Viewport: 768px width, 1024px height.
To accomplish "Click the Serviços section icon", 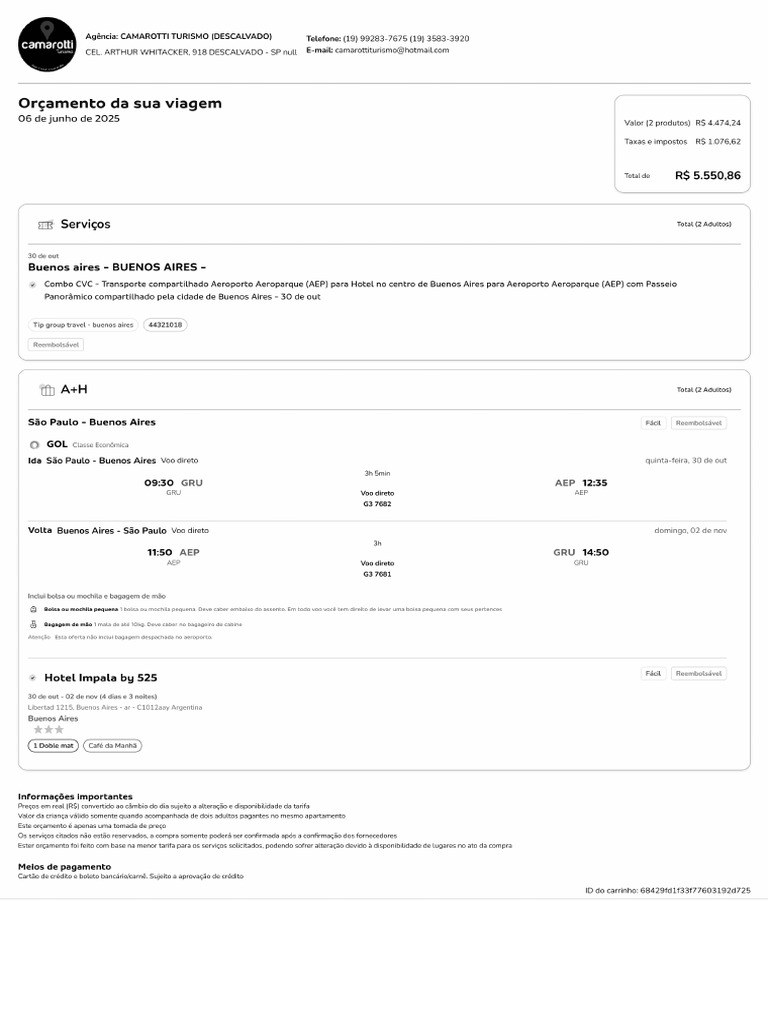I will click(x=45, y=225).
